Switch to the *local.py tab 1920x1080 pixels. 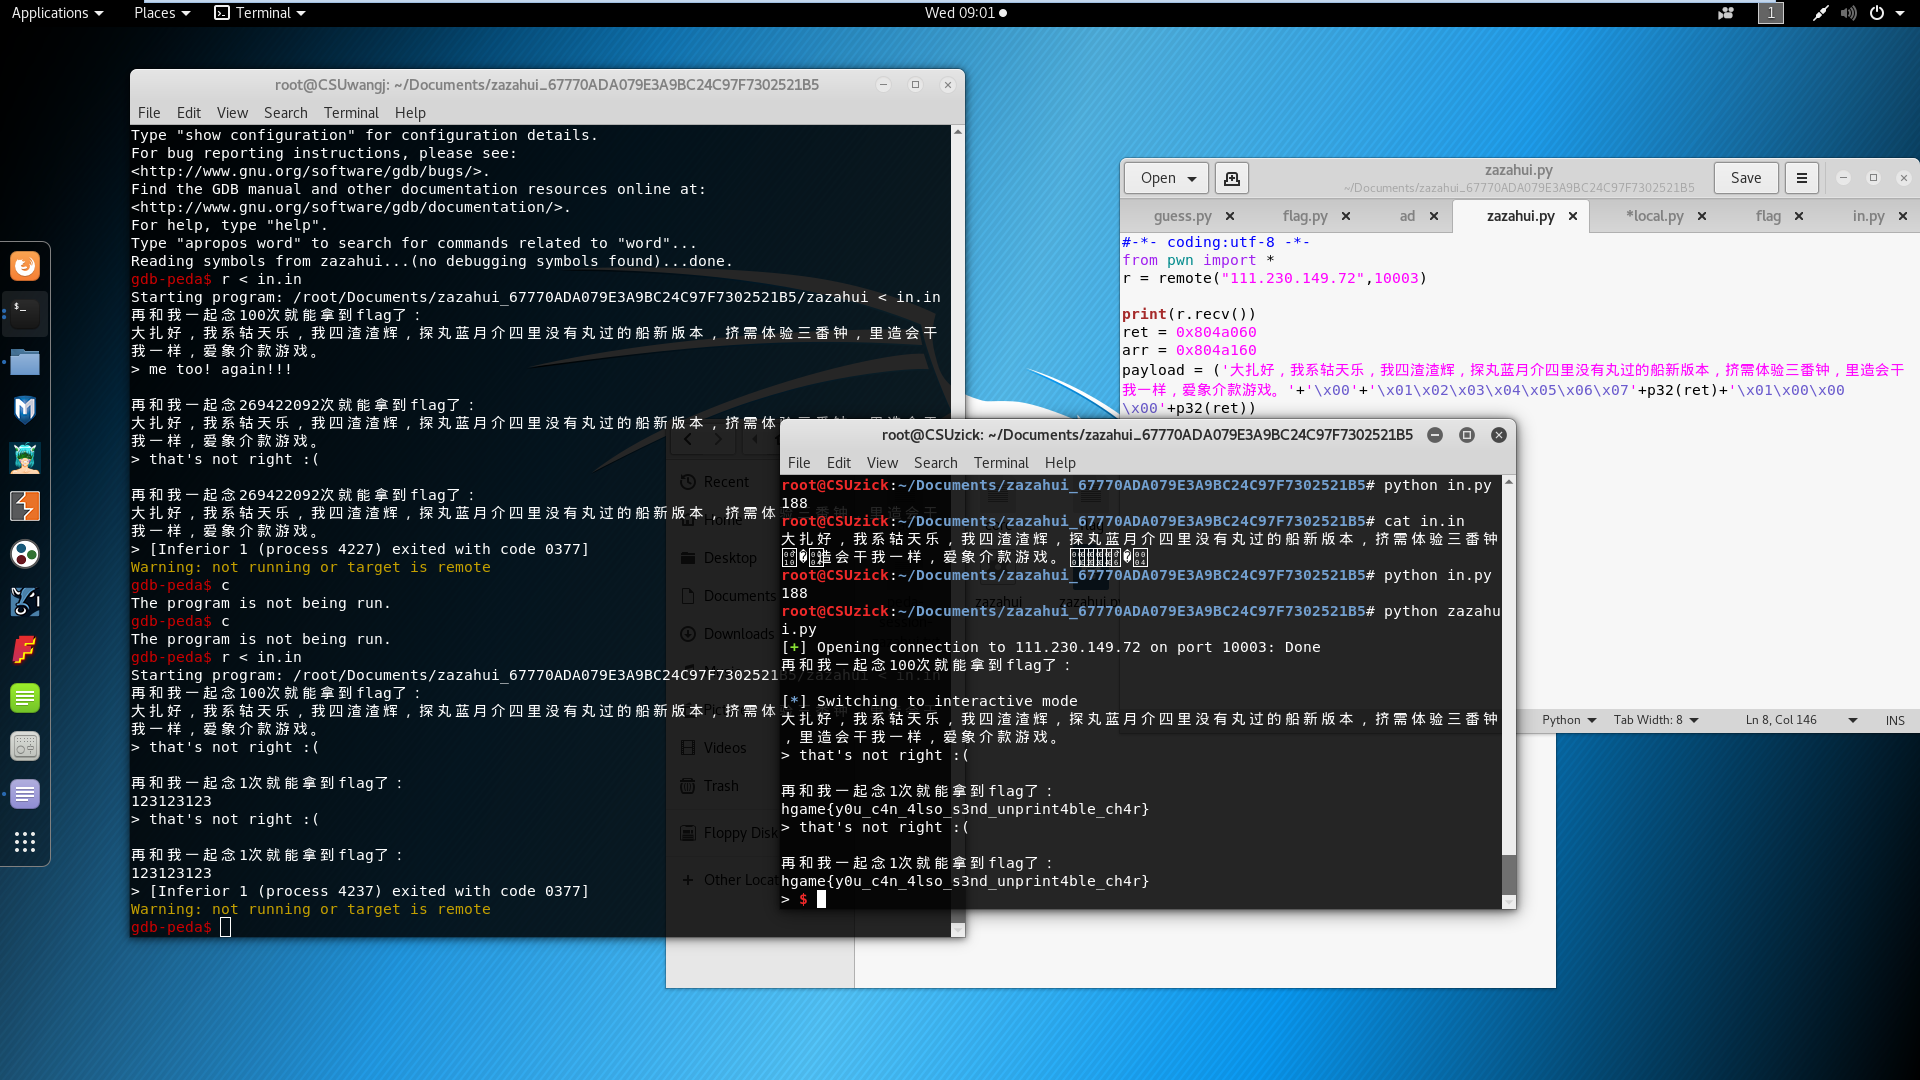pos(1655,216)
